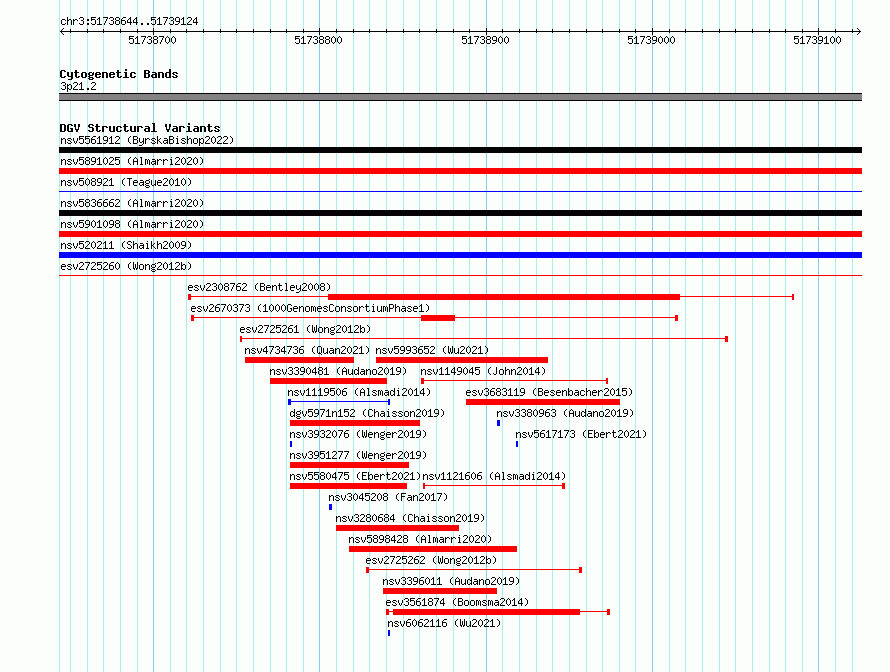Select nsv3951277 (Wenger2019) label
Image resolution: width=890 pixels, height=672 pixels.
tap(358, 455)
